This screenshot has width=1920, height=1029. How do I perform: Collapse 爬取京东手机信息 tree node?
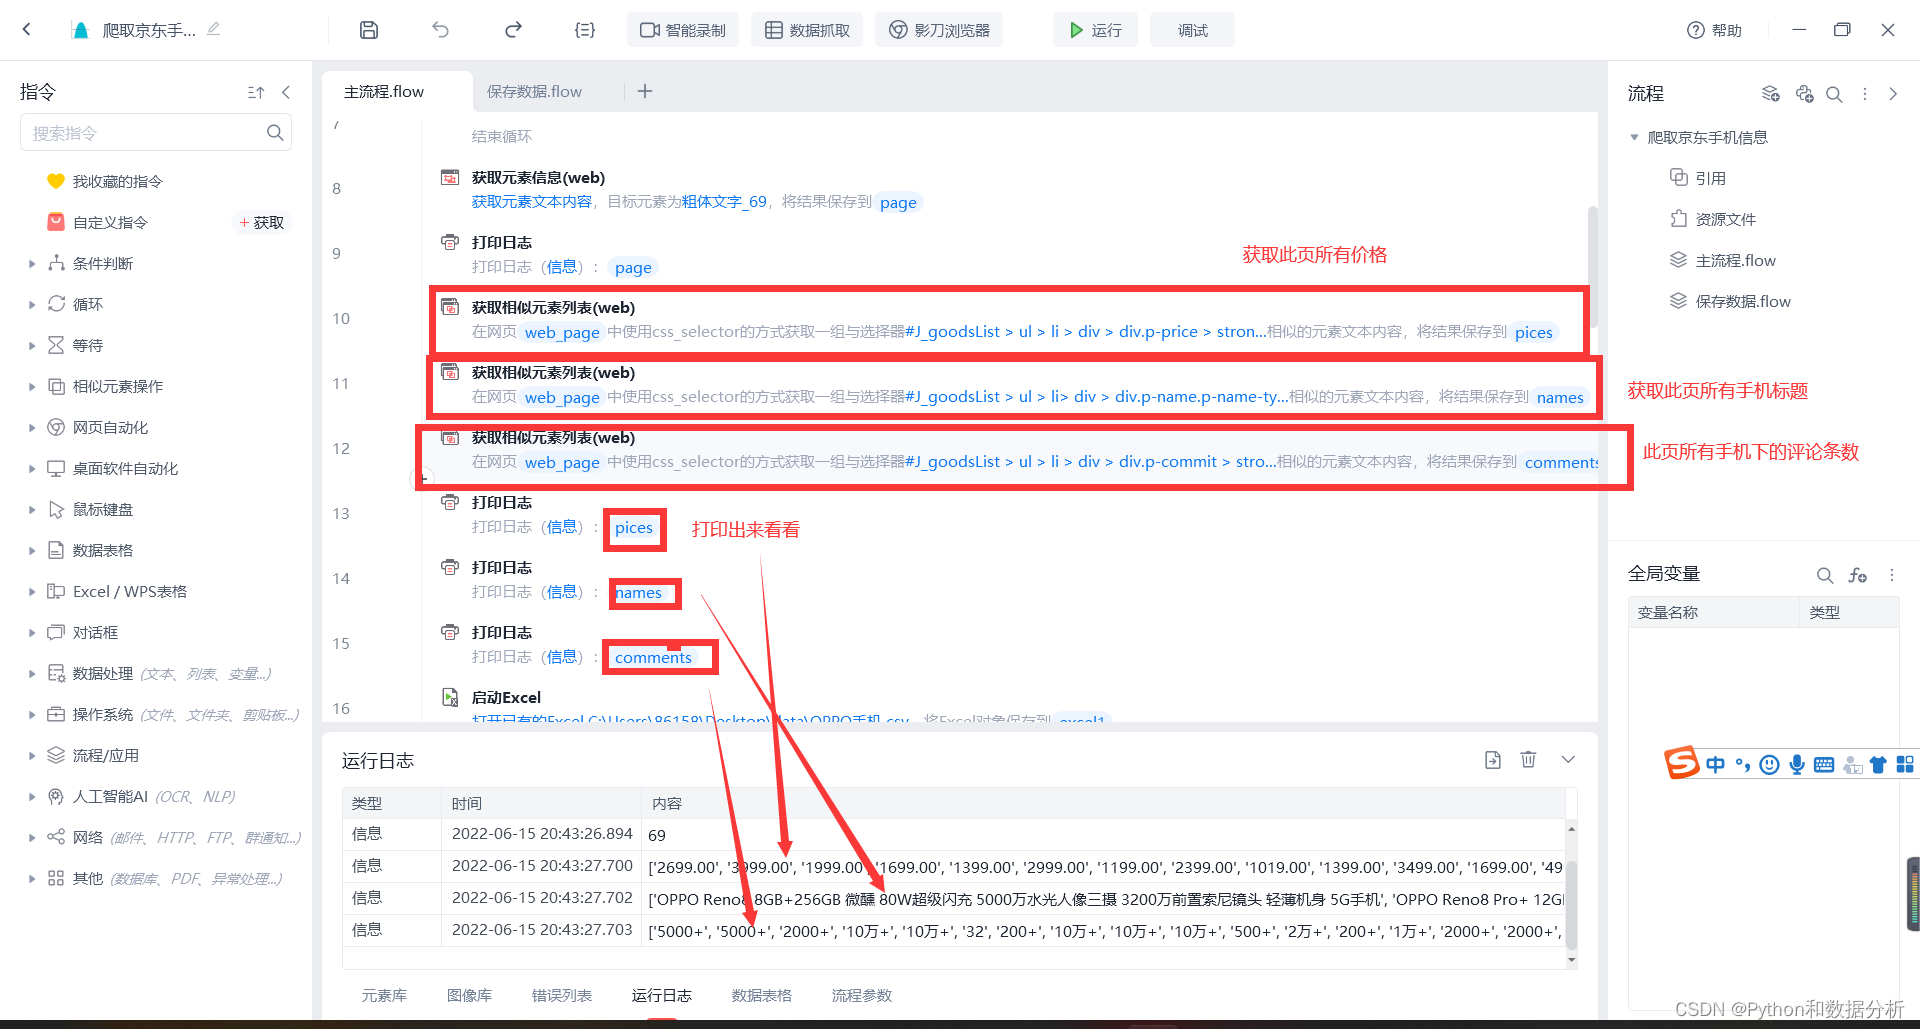1634,137
